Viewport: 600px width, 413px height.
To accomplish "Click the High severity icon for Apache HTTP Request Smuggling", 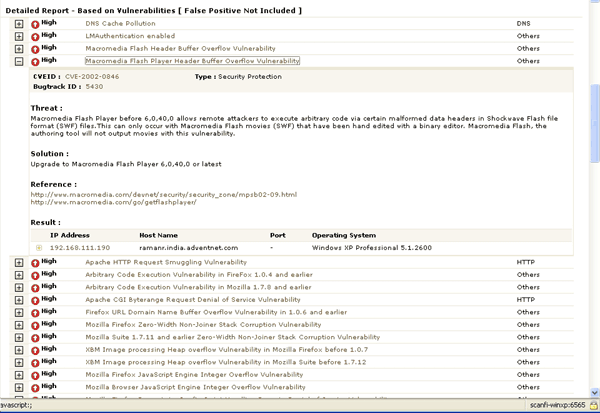I will click(x=35, y=263).
